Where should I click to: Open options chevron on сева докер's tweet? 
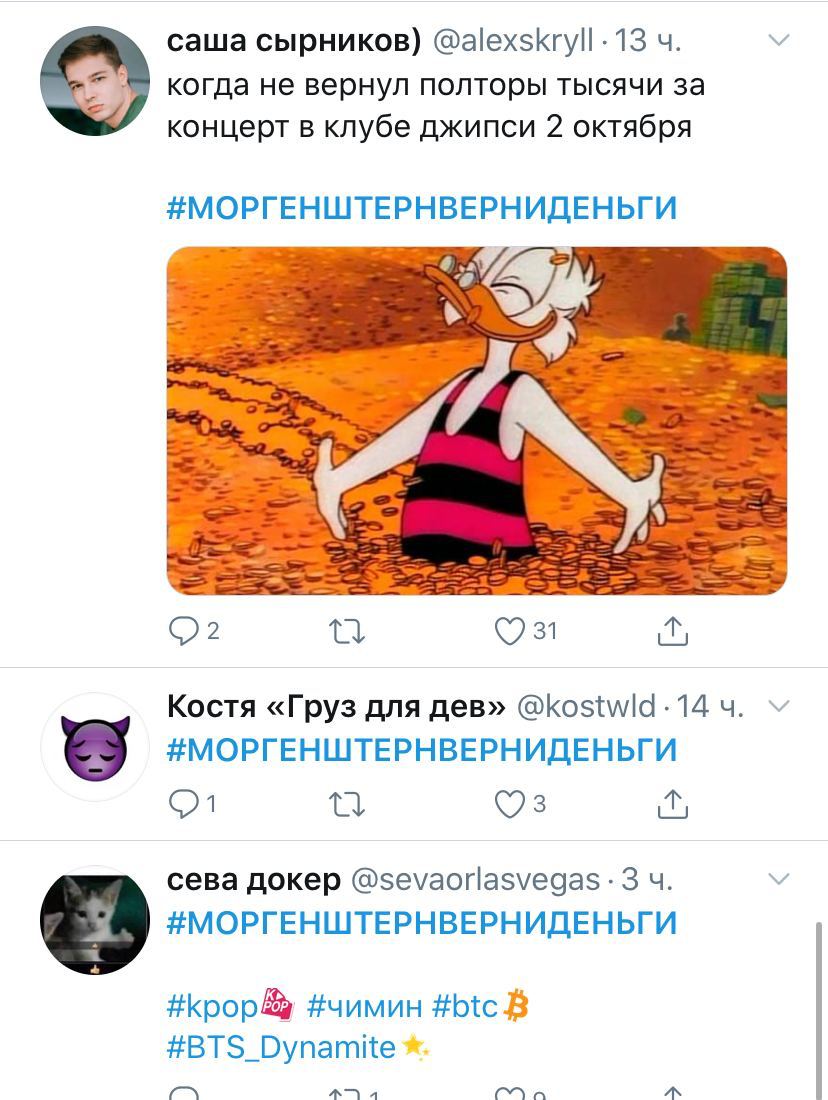pos(779,878)
